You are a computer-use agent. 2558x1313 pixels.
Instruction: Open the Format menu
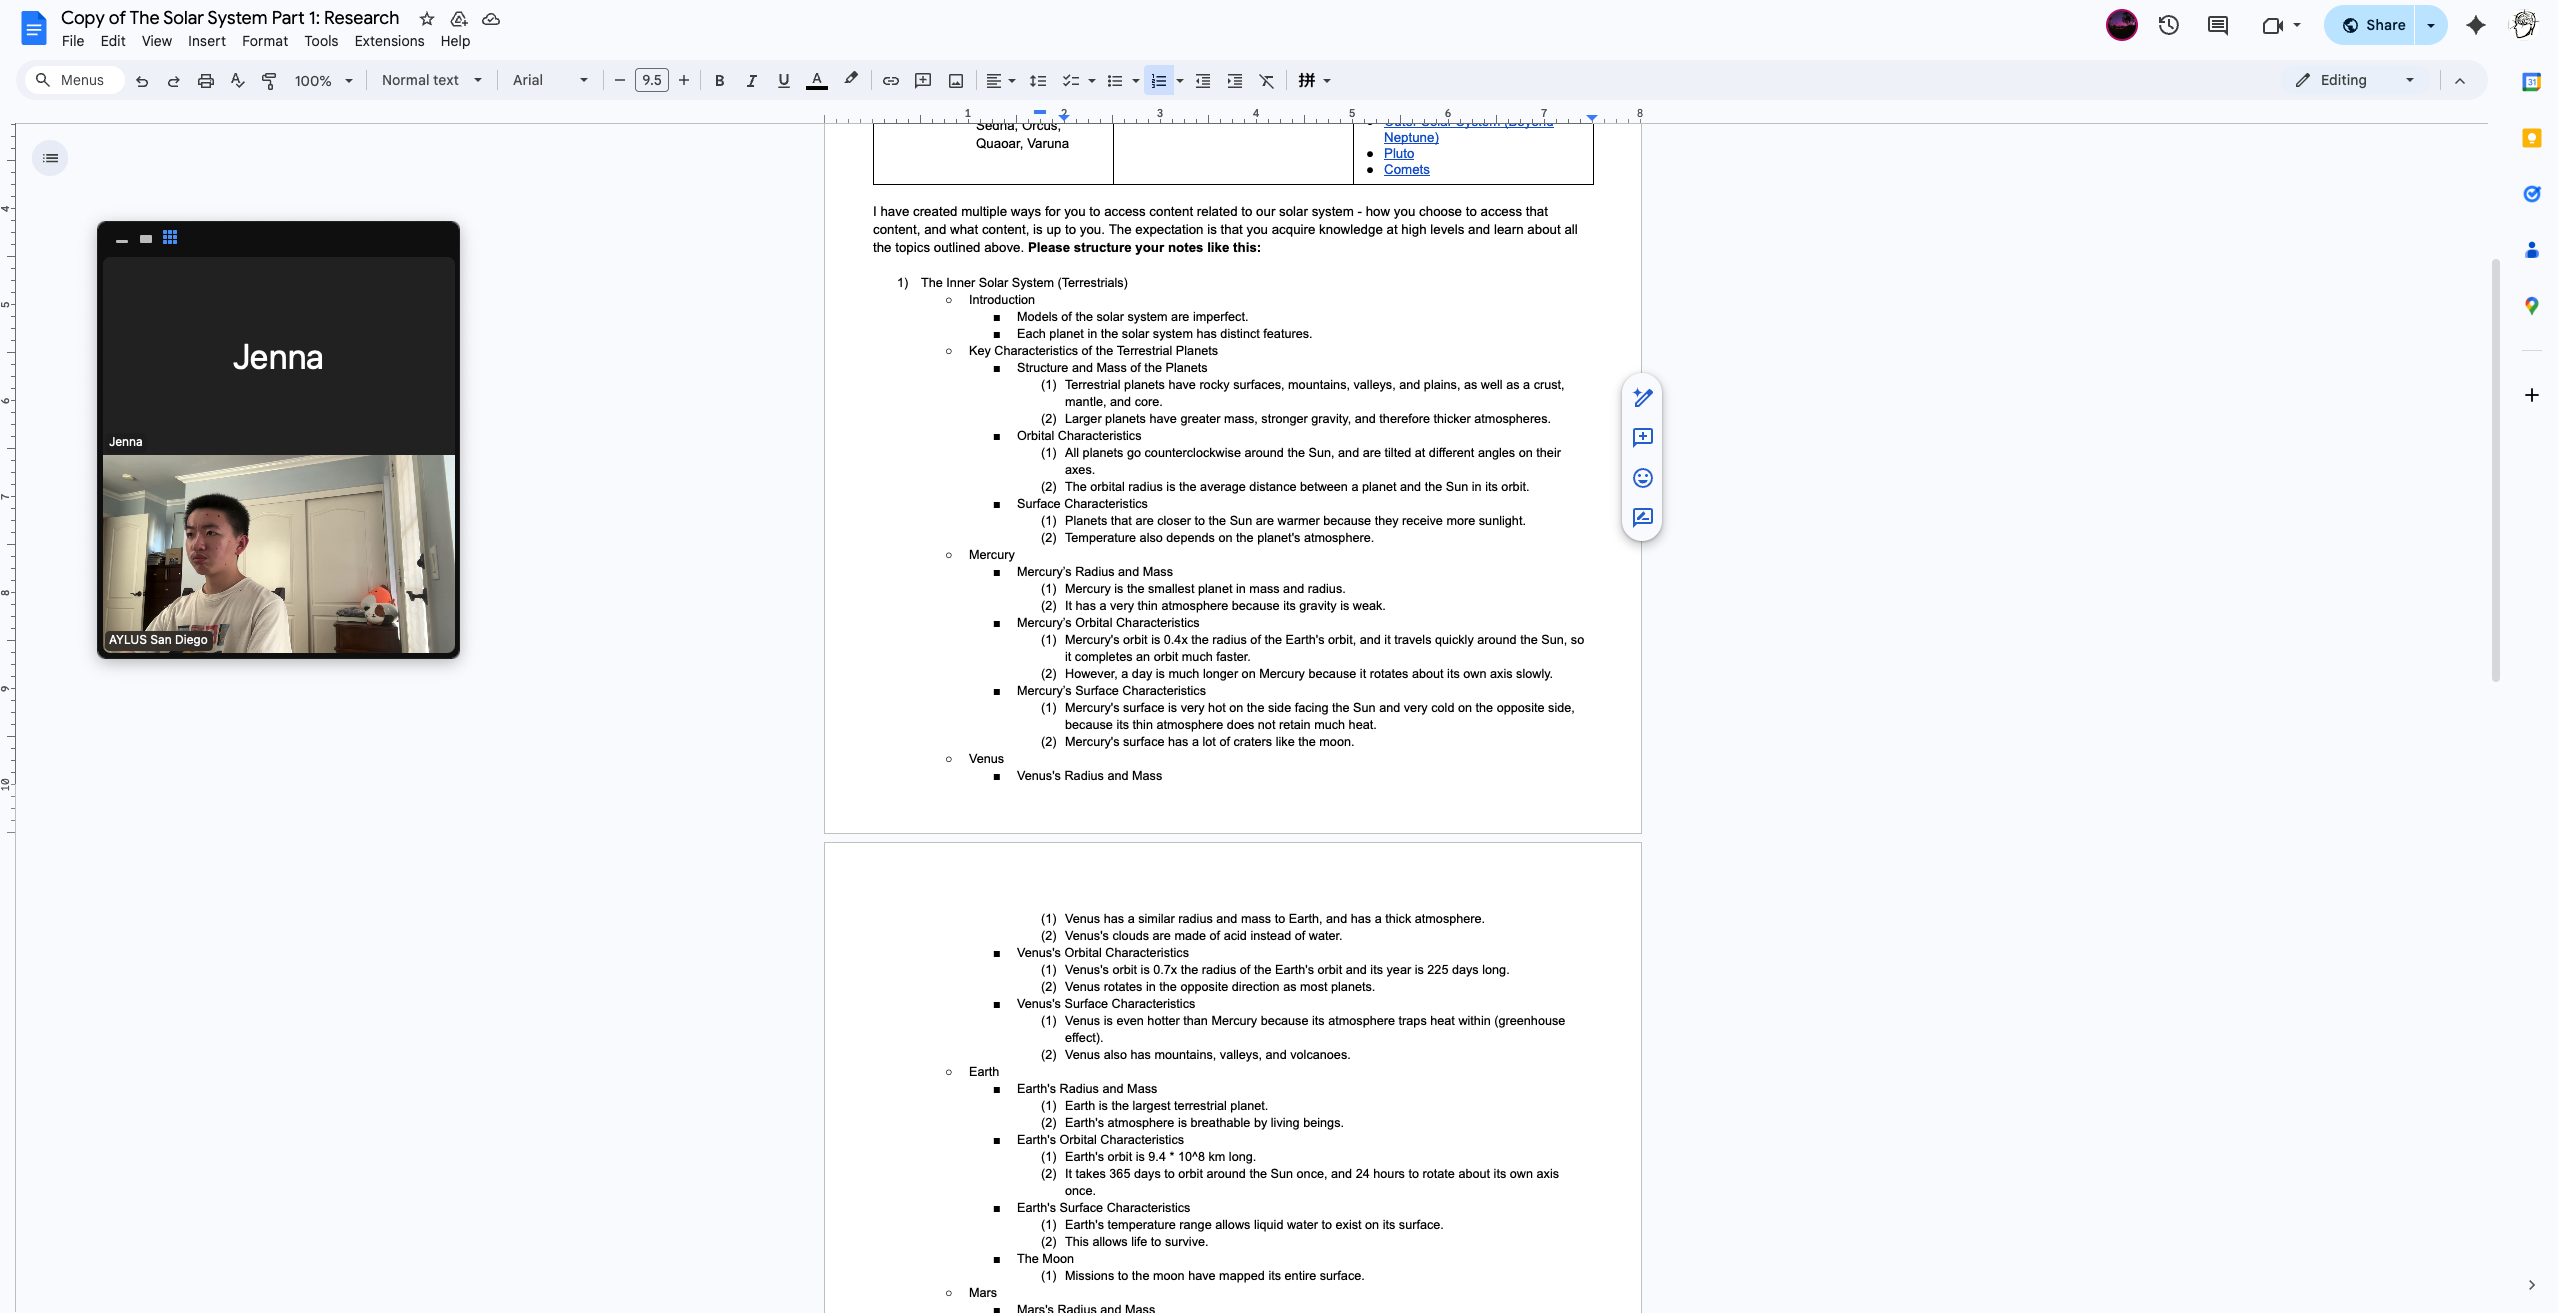click(x=265, y=41)
